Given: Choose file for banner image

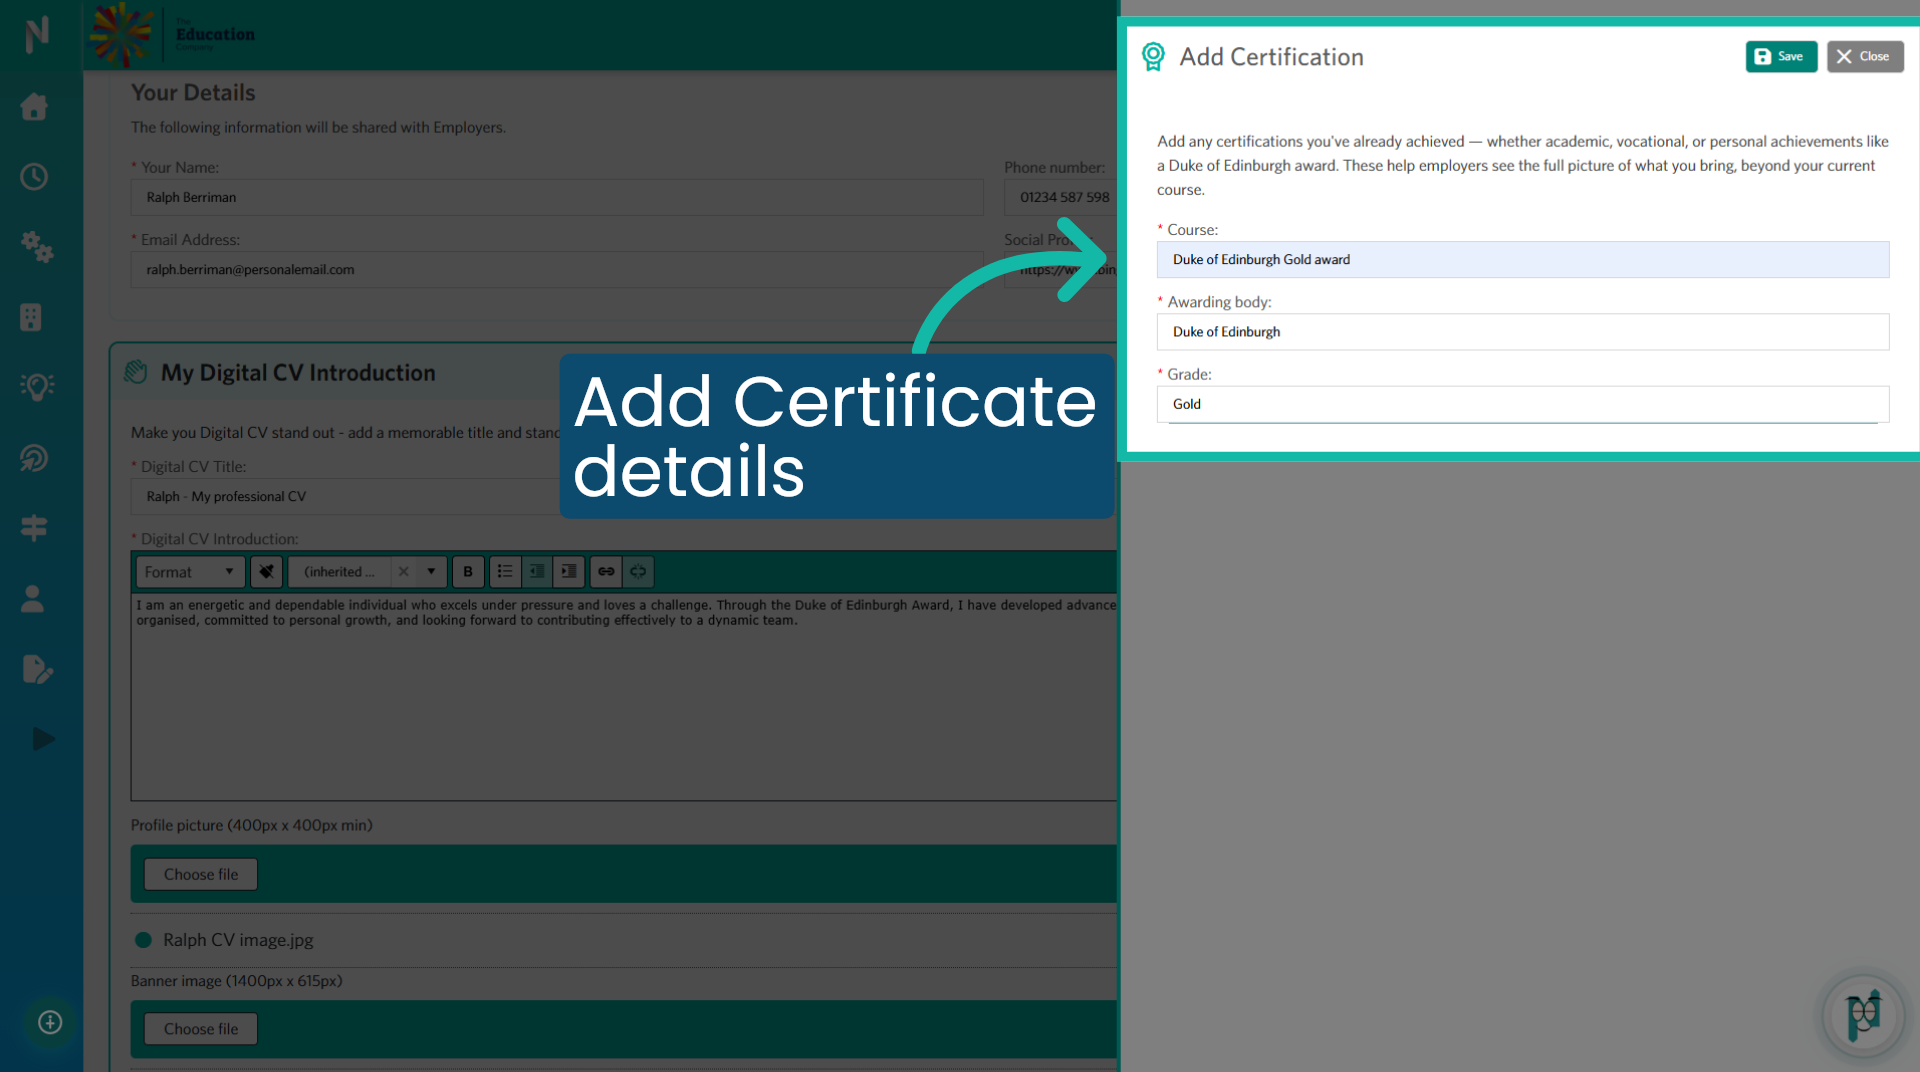Looking at the screenshot, I should point(201,1029).
